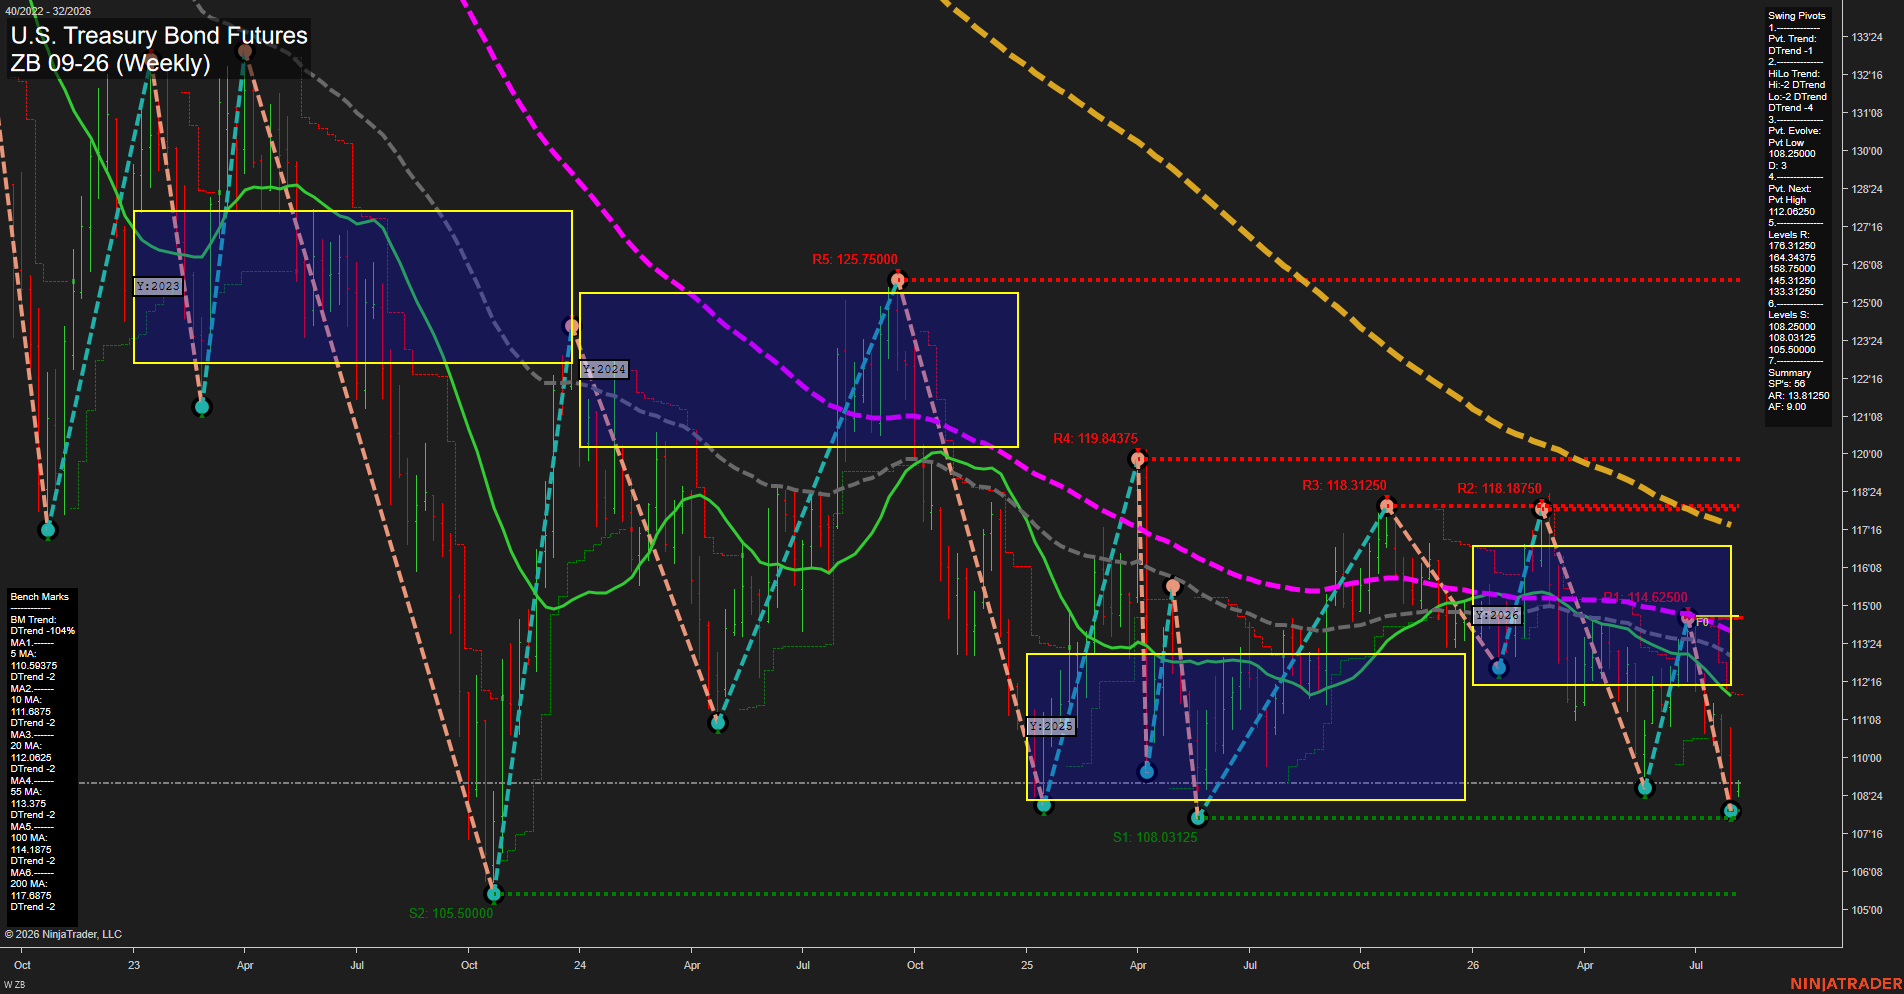Click the NINJATRADER logo at bottom right
The image size is (1904, 994).
1846,984
